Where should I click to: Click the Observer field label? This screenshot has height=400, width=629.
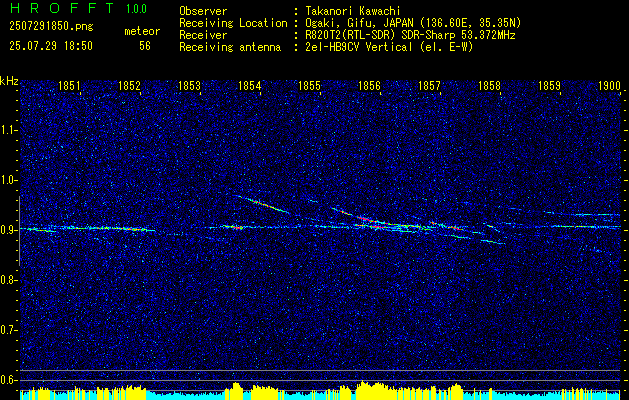pyautogui.click(x=203, y=11)
